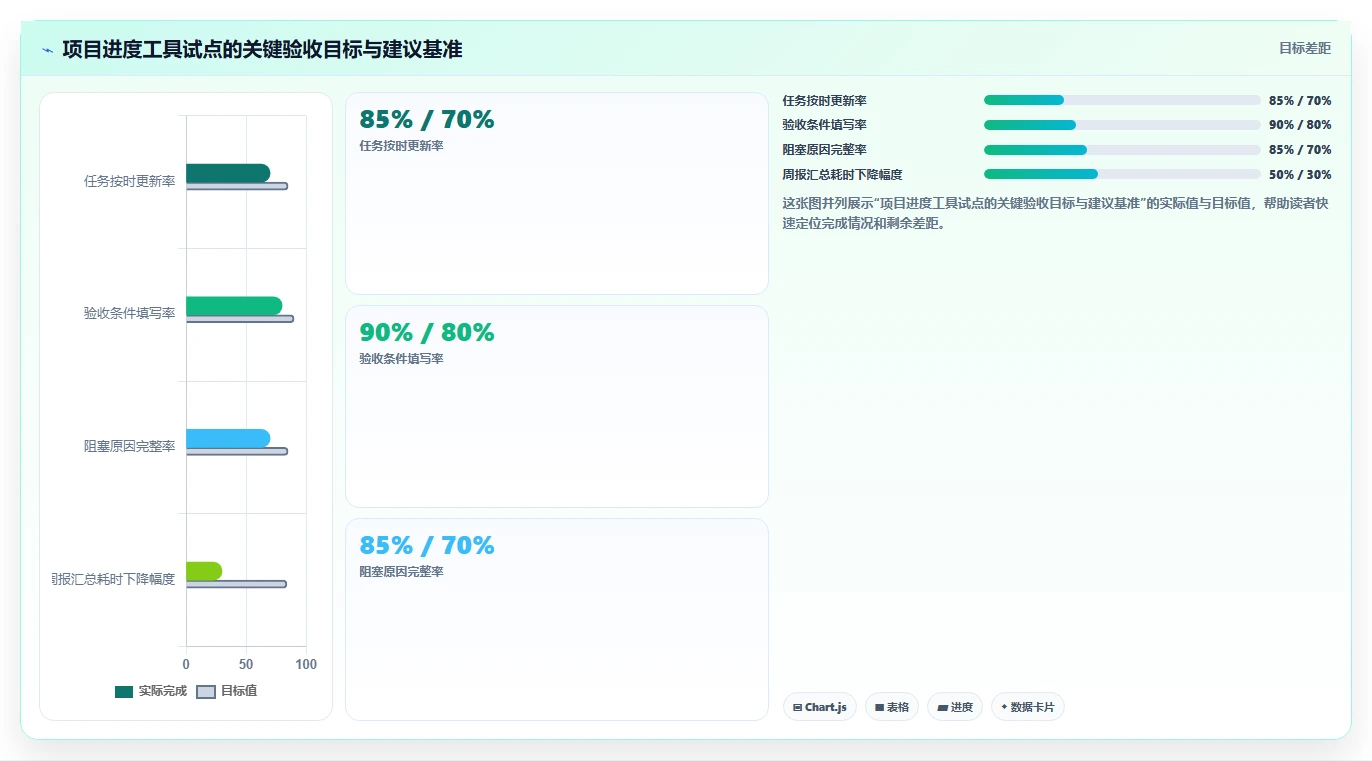Viewport: 1372px width, 761px height.
Task: Click the title 项目进度工具试点的关键验收目标与建议基准
Action: [x=262, y=49]
